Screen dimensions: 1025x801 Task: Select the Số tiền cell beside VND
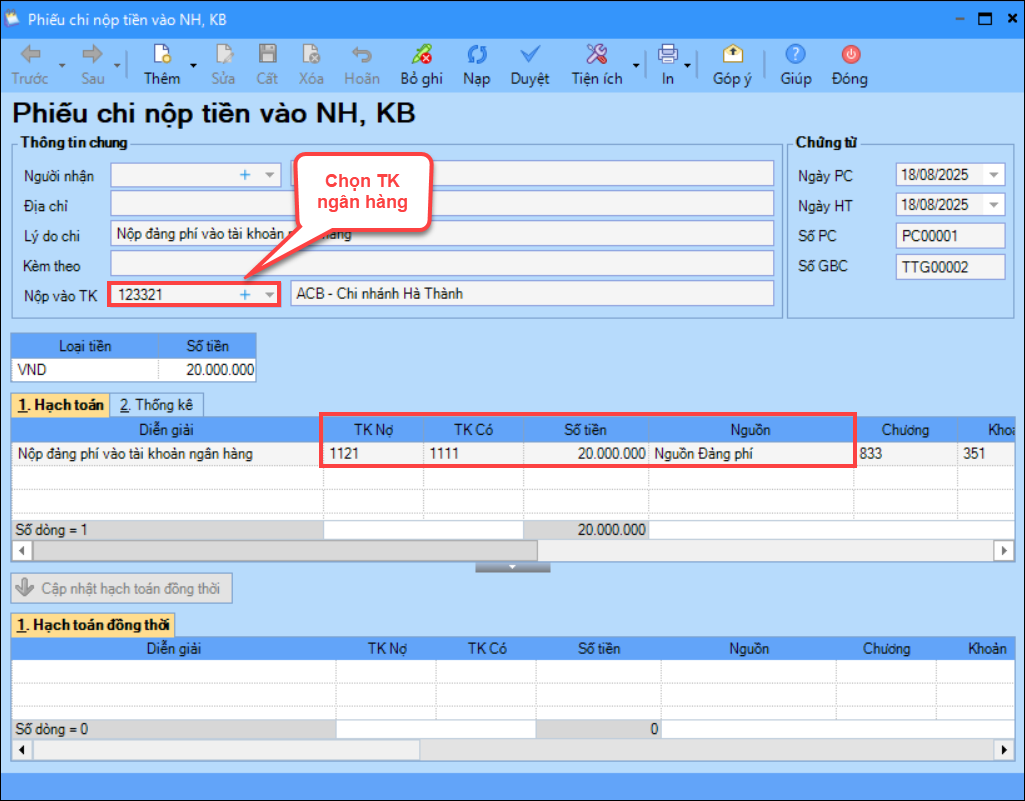click(x=207, y=370)
